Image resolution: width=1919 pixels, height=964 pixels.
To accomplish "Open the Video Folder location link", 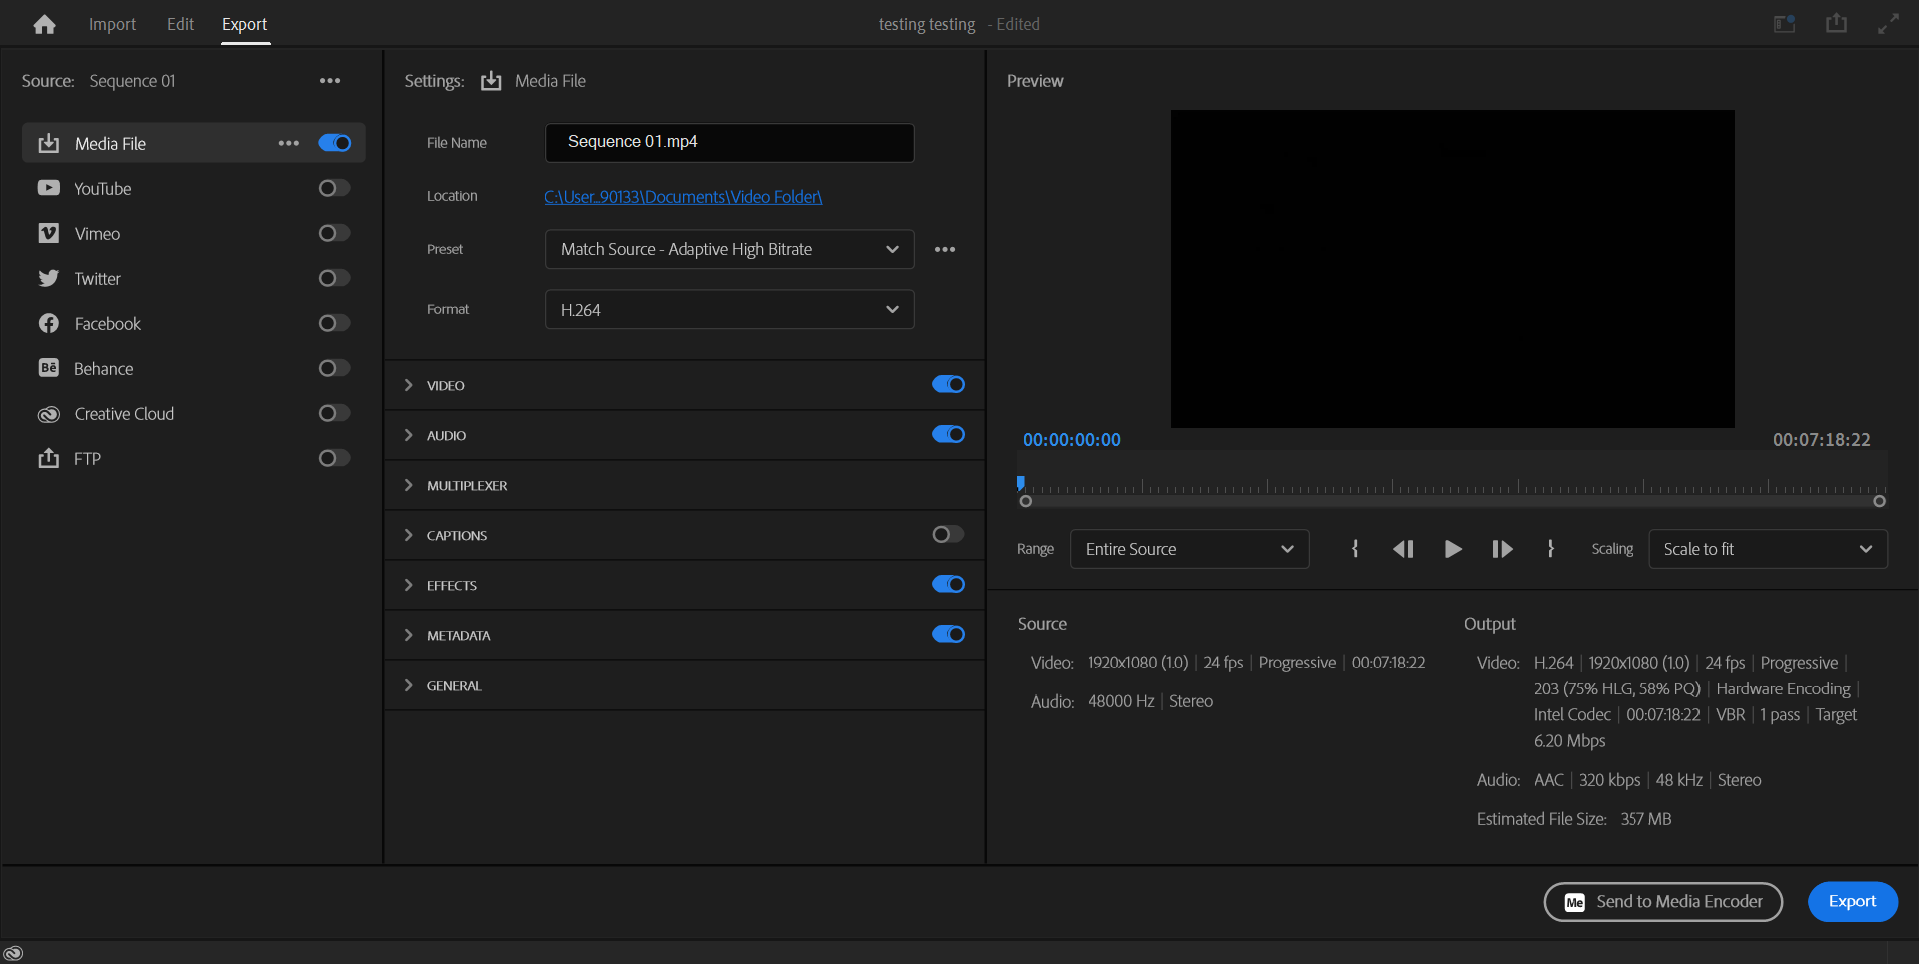I will coord(683,196).
